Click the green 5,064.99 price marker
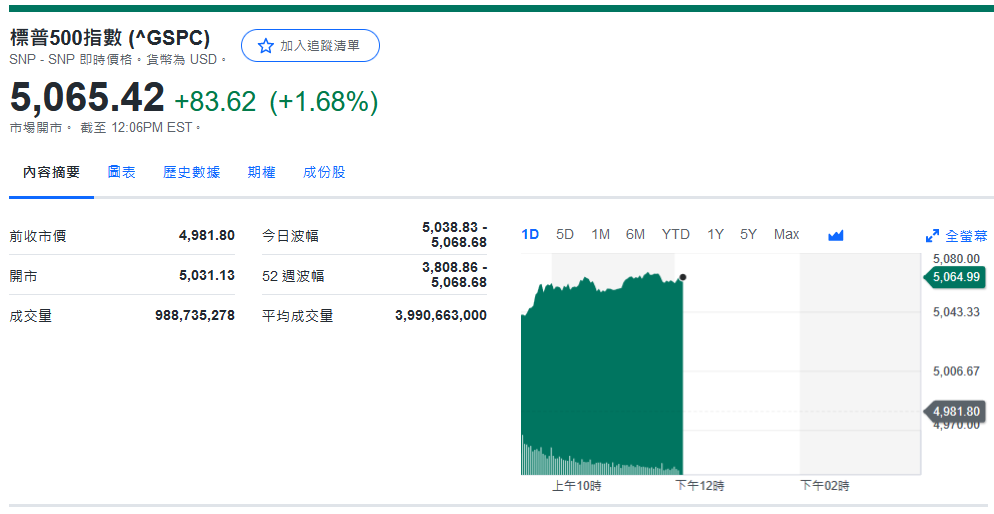The width and height of the screenshot is (994, 514). click(x=956, y=277)
